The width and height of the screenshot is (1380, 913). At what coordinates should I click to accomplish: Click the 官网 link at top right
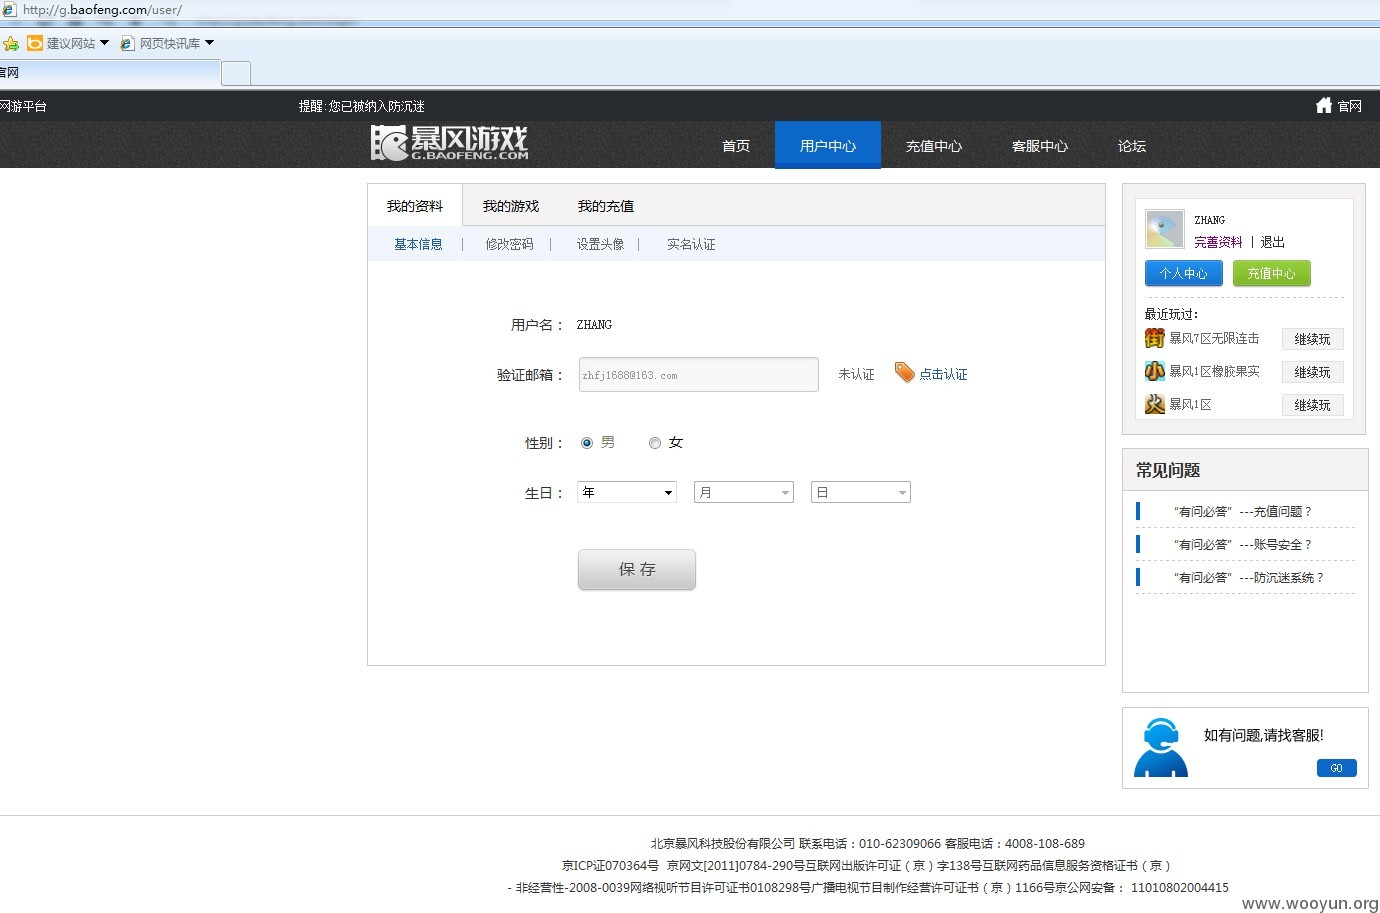1350,106
